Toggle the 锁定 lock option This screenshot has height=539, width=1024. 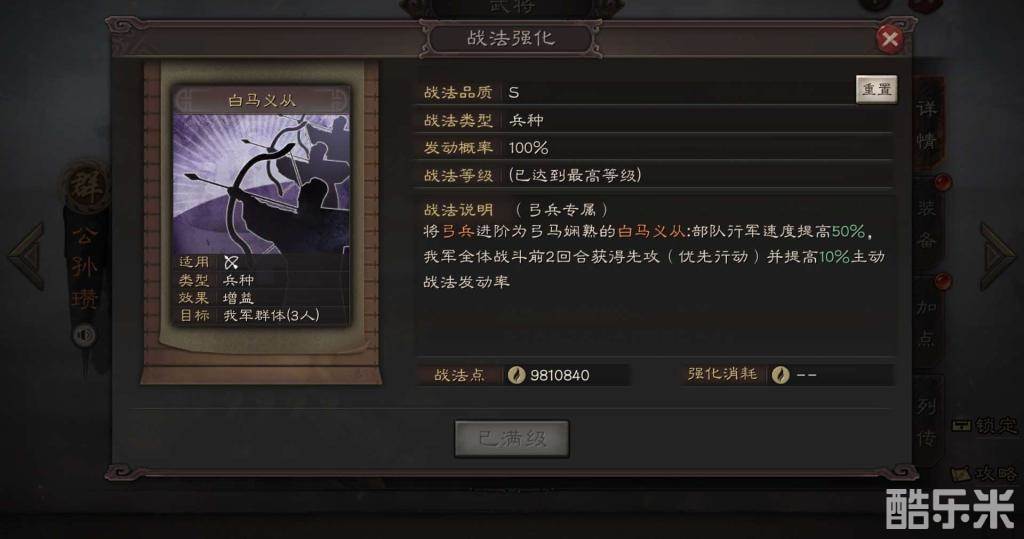[984, 426]
